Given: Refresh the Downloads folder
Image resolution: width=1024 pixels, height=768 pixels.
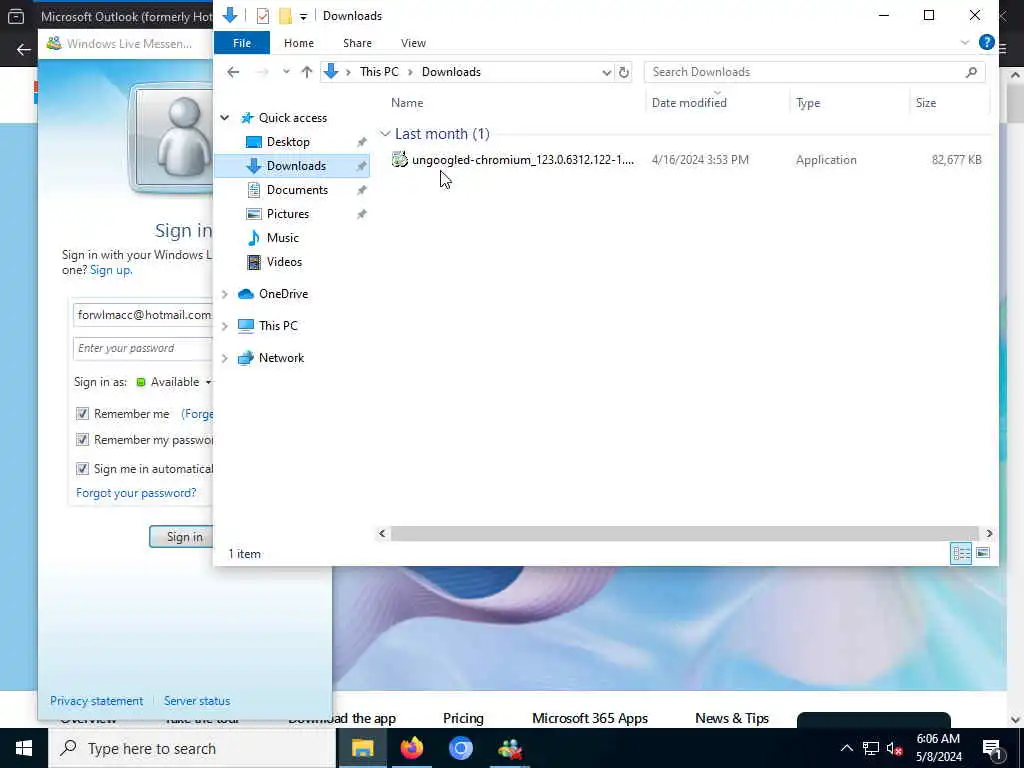Looking at the screenshot, I should (624, 72).
